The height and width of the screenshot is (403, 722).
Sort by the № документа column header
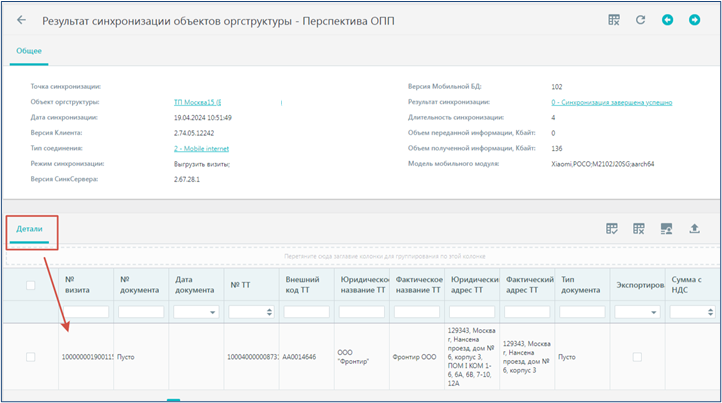pyautogui.click(x=141, y=285)
